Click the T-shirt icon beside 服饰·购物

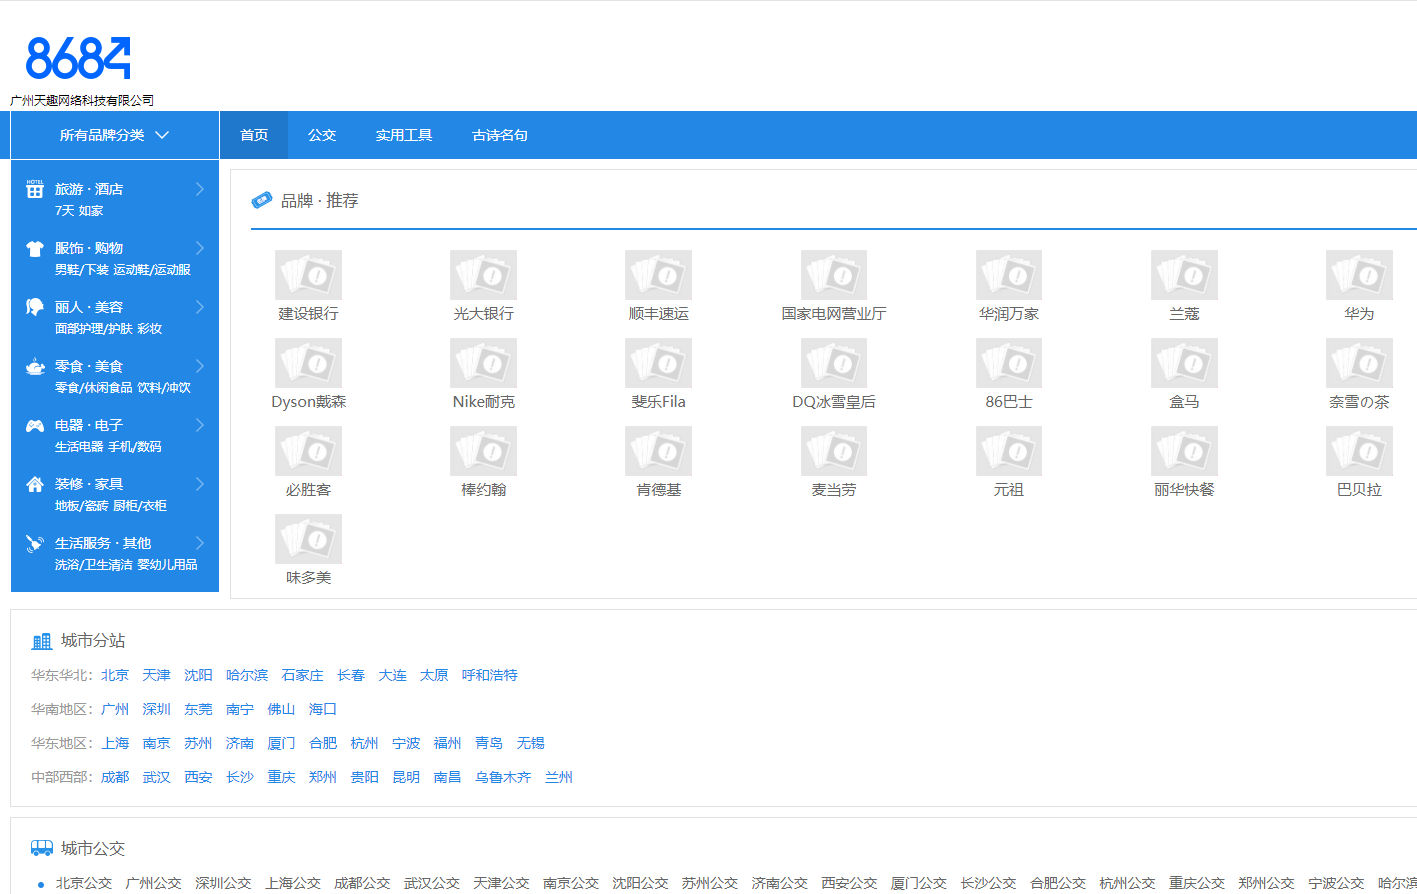pos(35,248)
